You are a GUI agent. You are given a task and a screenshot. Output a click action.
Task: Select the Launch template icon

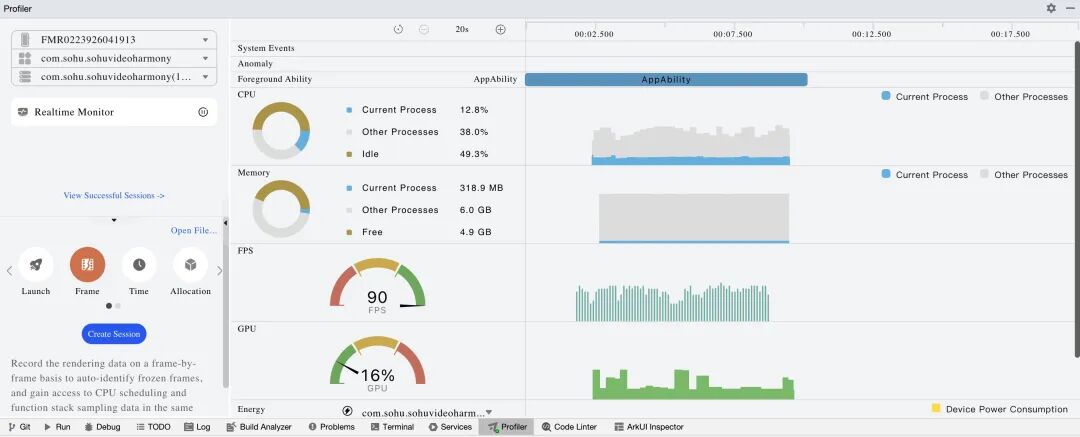[36, 265]
